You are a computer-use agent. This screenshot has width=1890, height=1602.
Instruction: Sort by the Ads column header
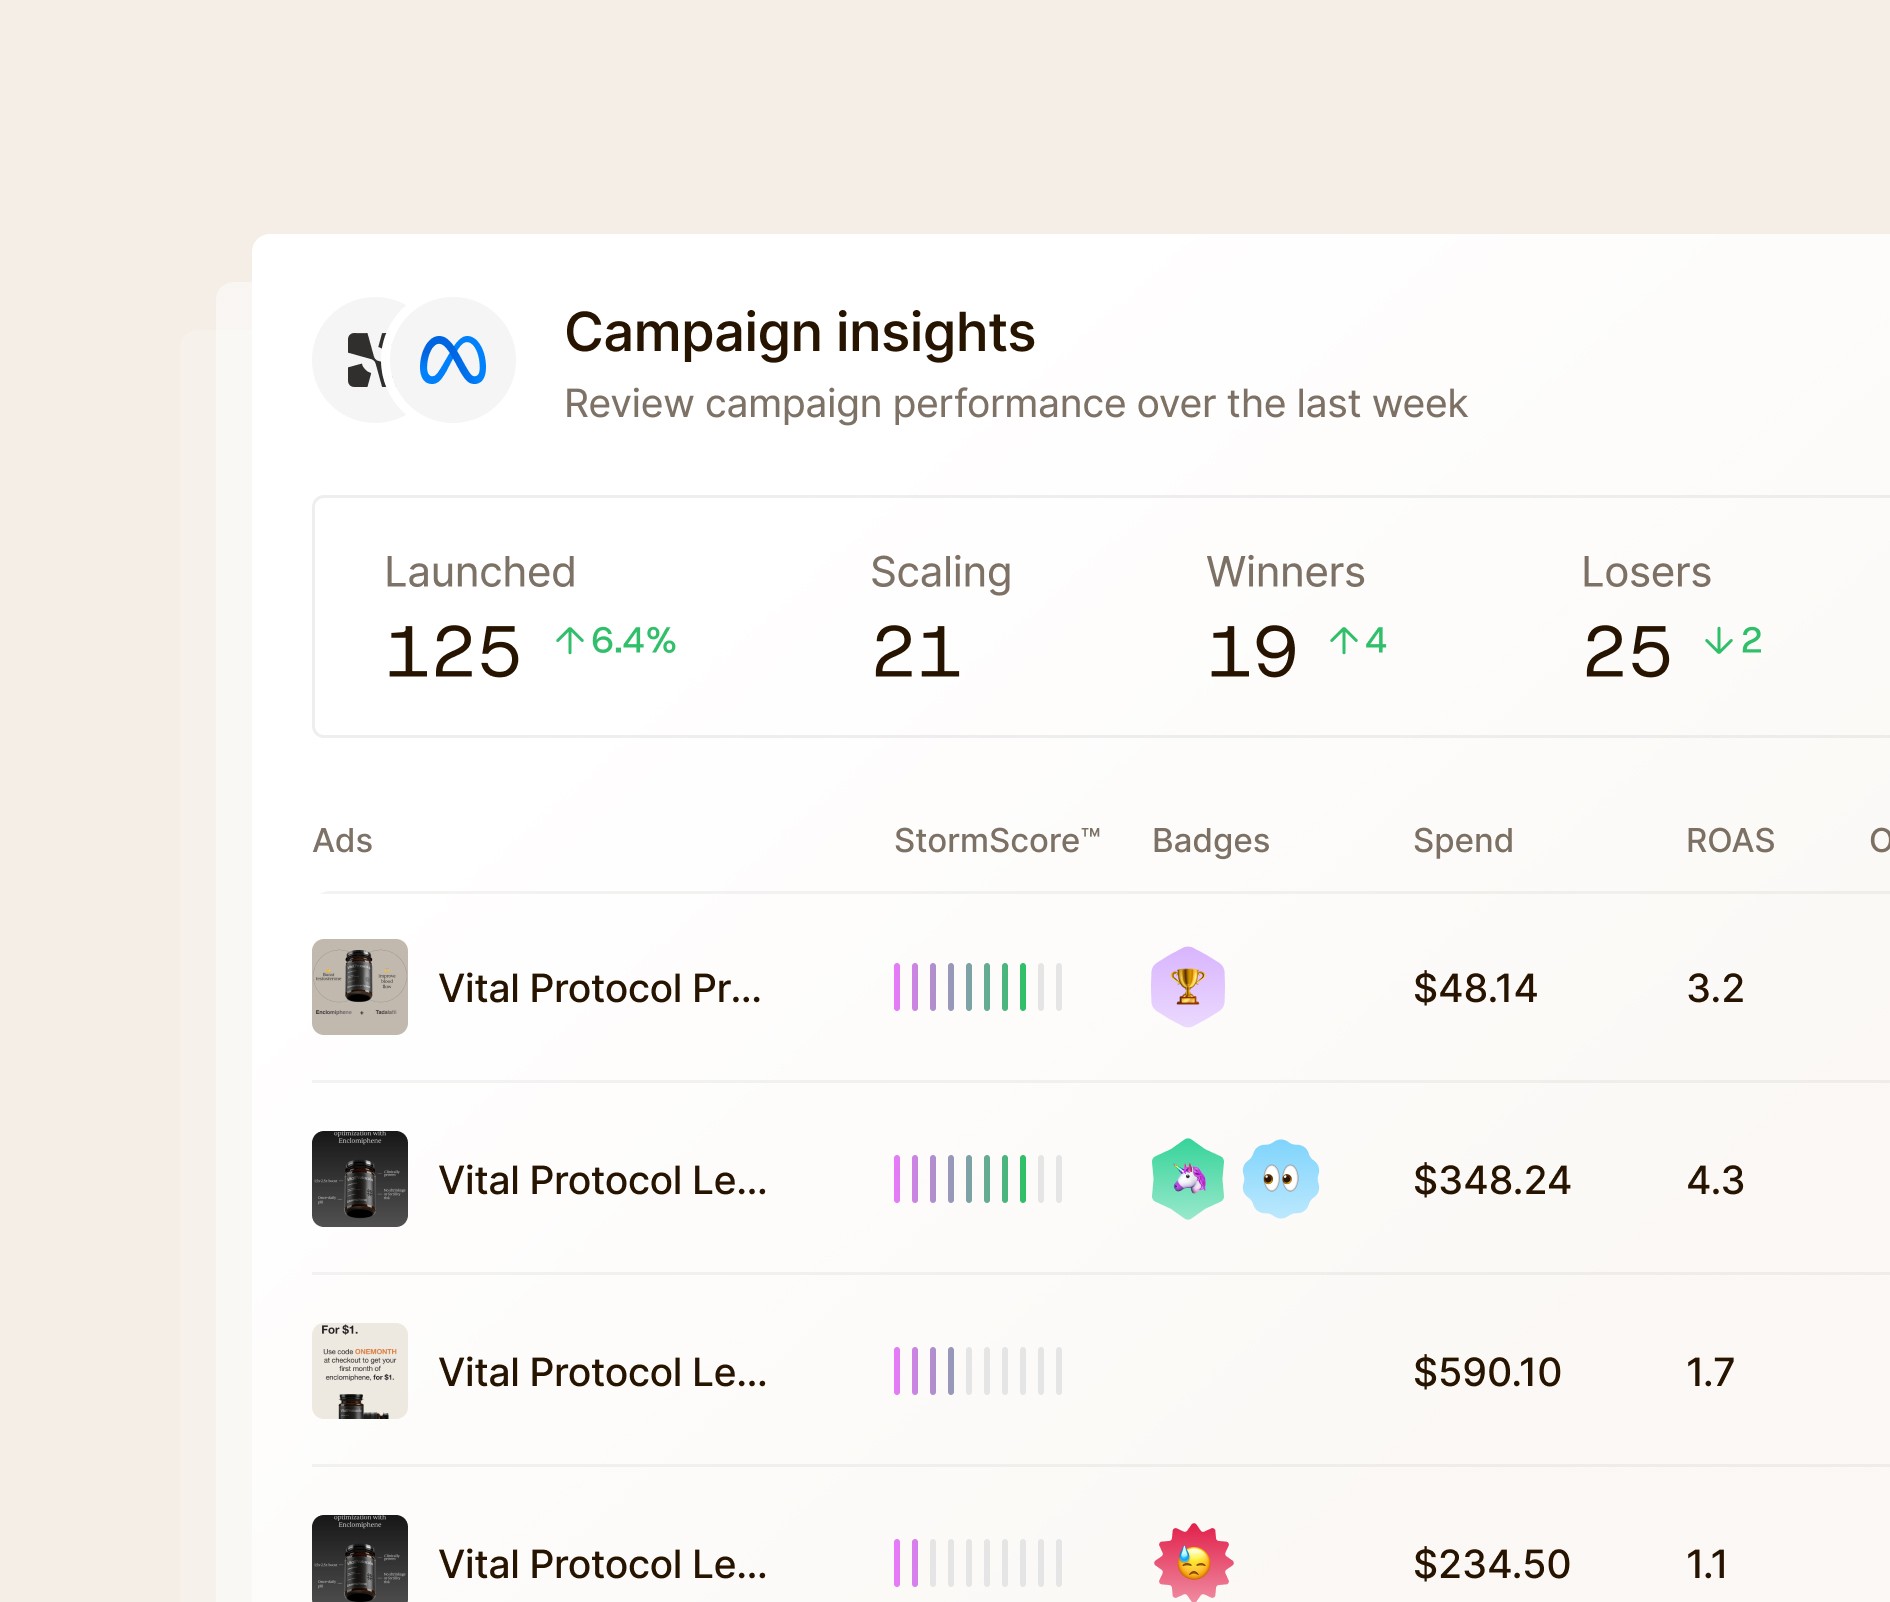343,841
